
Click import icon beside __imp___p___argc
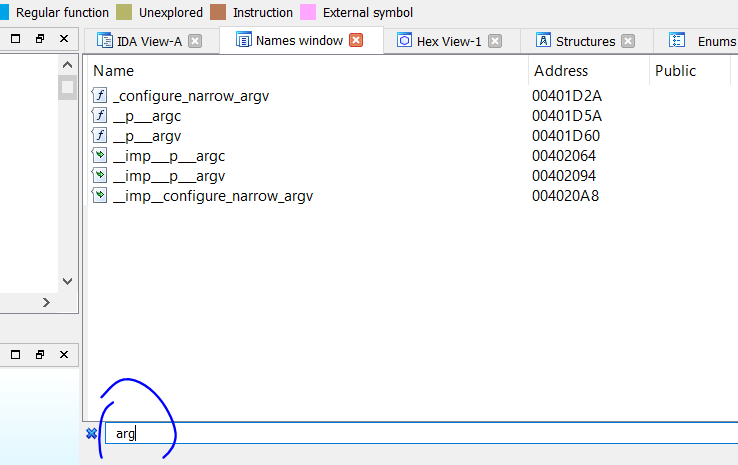[99, 156]
